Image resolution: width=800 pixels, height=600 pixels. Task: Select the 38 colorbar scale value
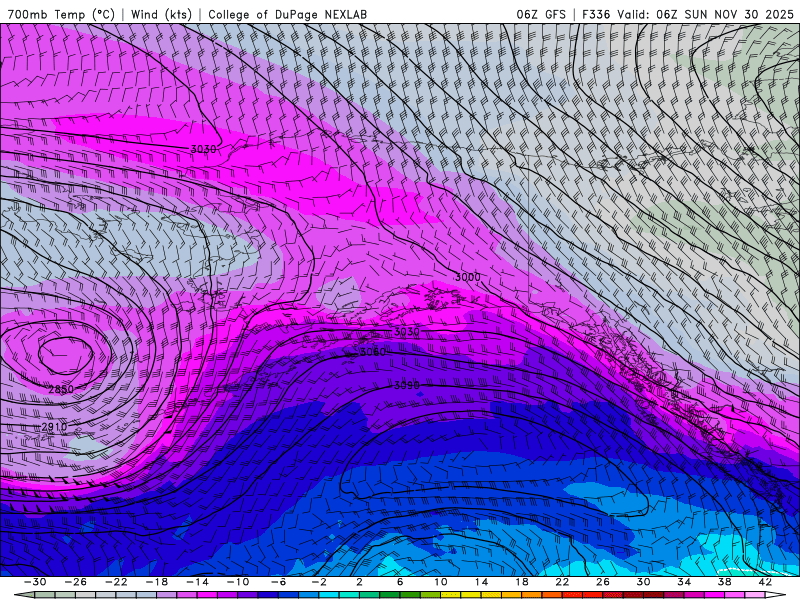pos(724,582)
